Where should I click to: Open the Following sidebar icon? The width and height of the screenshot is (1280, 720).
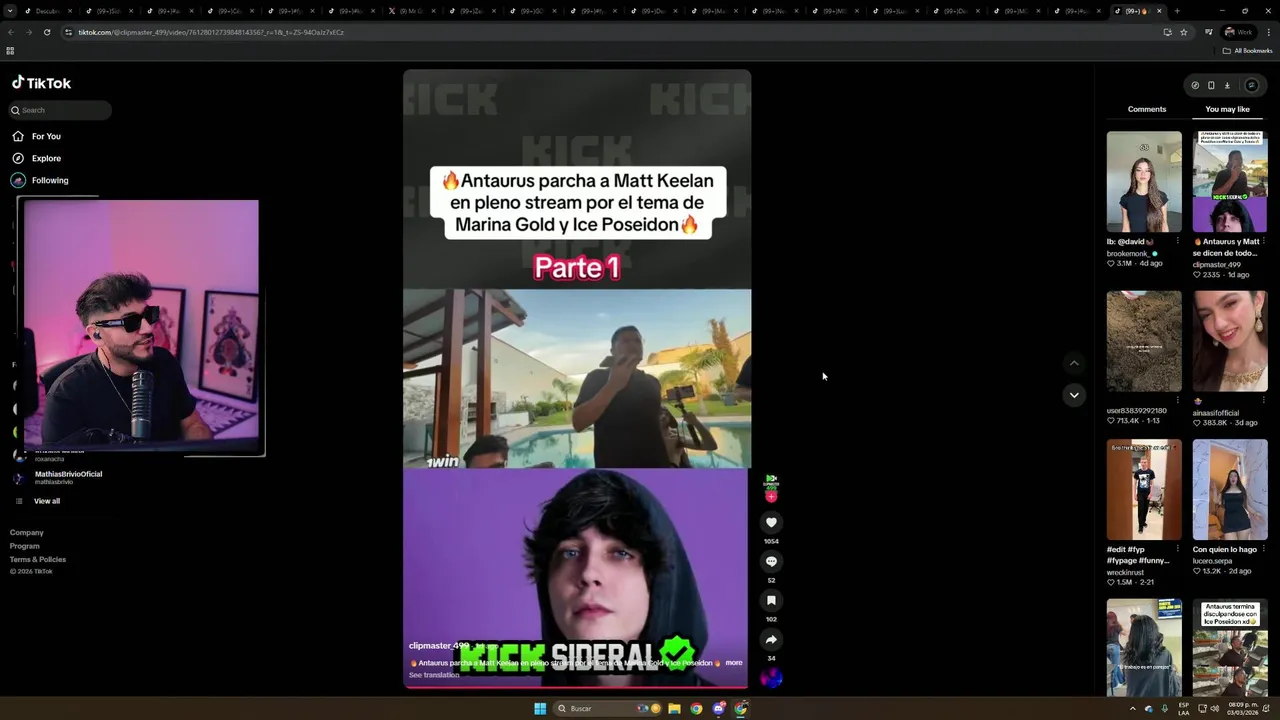(x=18, y=180)
